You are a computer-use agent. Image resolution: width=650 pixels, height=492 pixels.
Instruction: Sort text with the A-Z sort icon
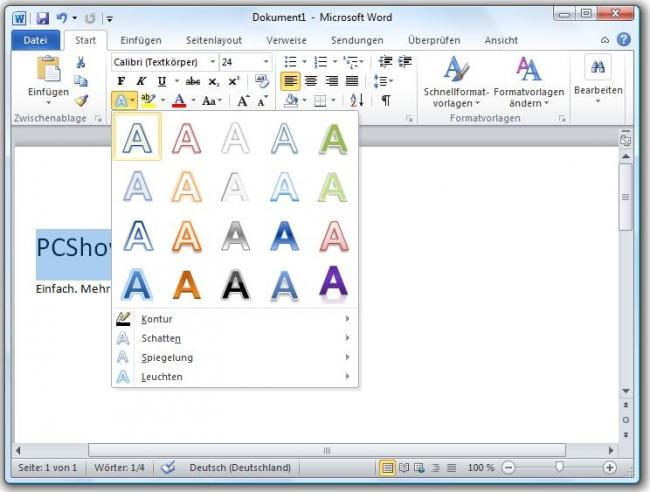click(357, 100)
